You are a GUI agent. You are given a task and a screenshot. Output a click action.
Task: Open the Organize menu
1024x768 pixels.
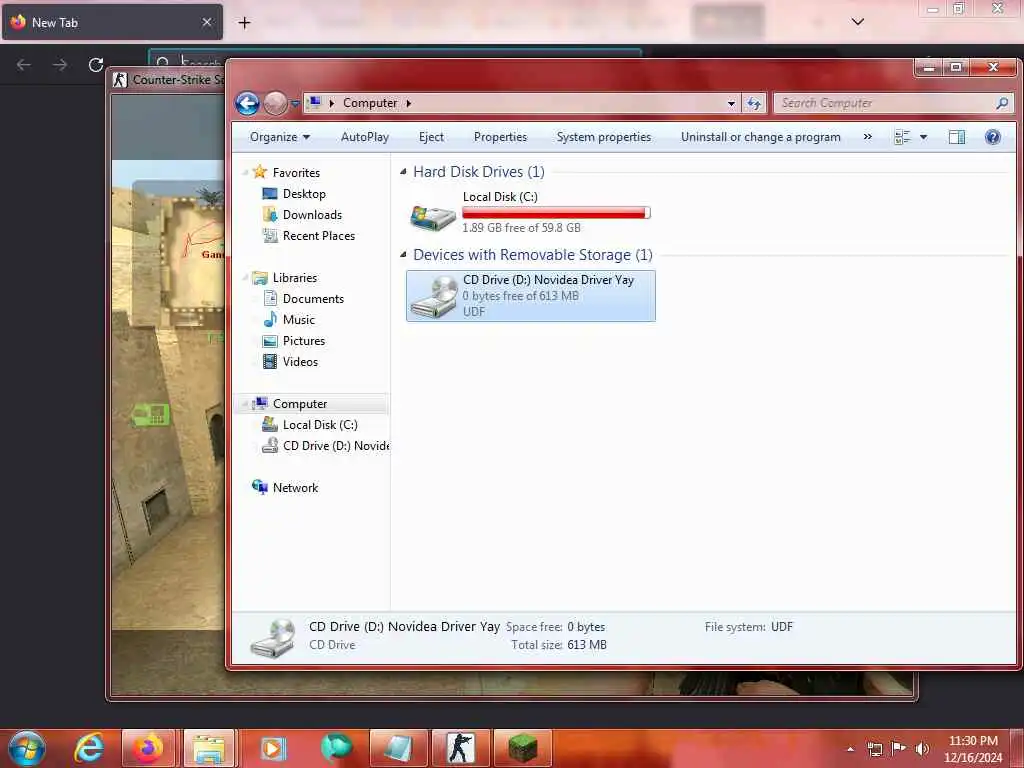(280, 137)
